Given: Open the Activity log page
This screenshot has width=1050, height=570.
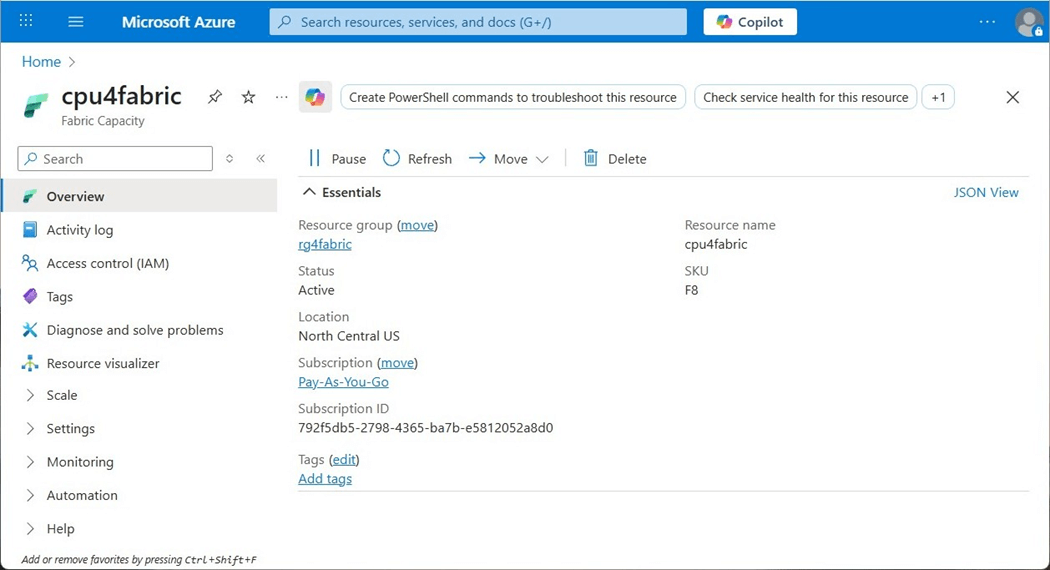Looking at the screenshot, I should point(80,230).
